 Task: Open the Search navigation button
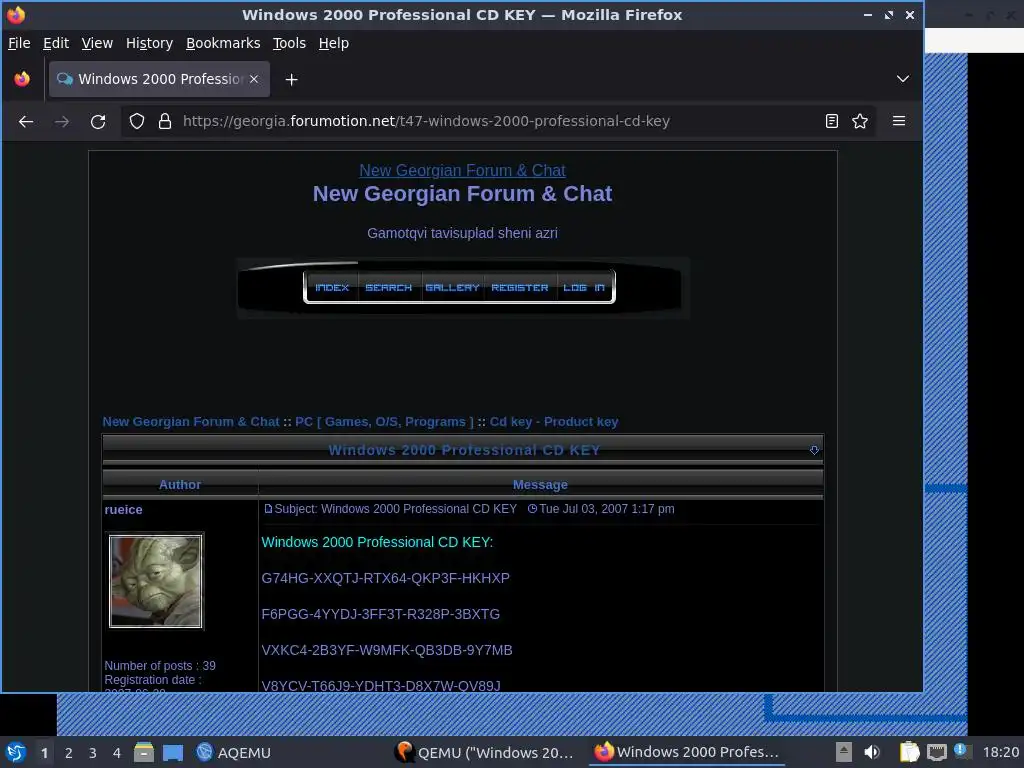(389, 287)
